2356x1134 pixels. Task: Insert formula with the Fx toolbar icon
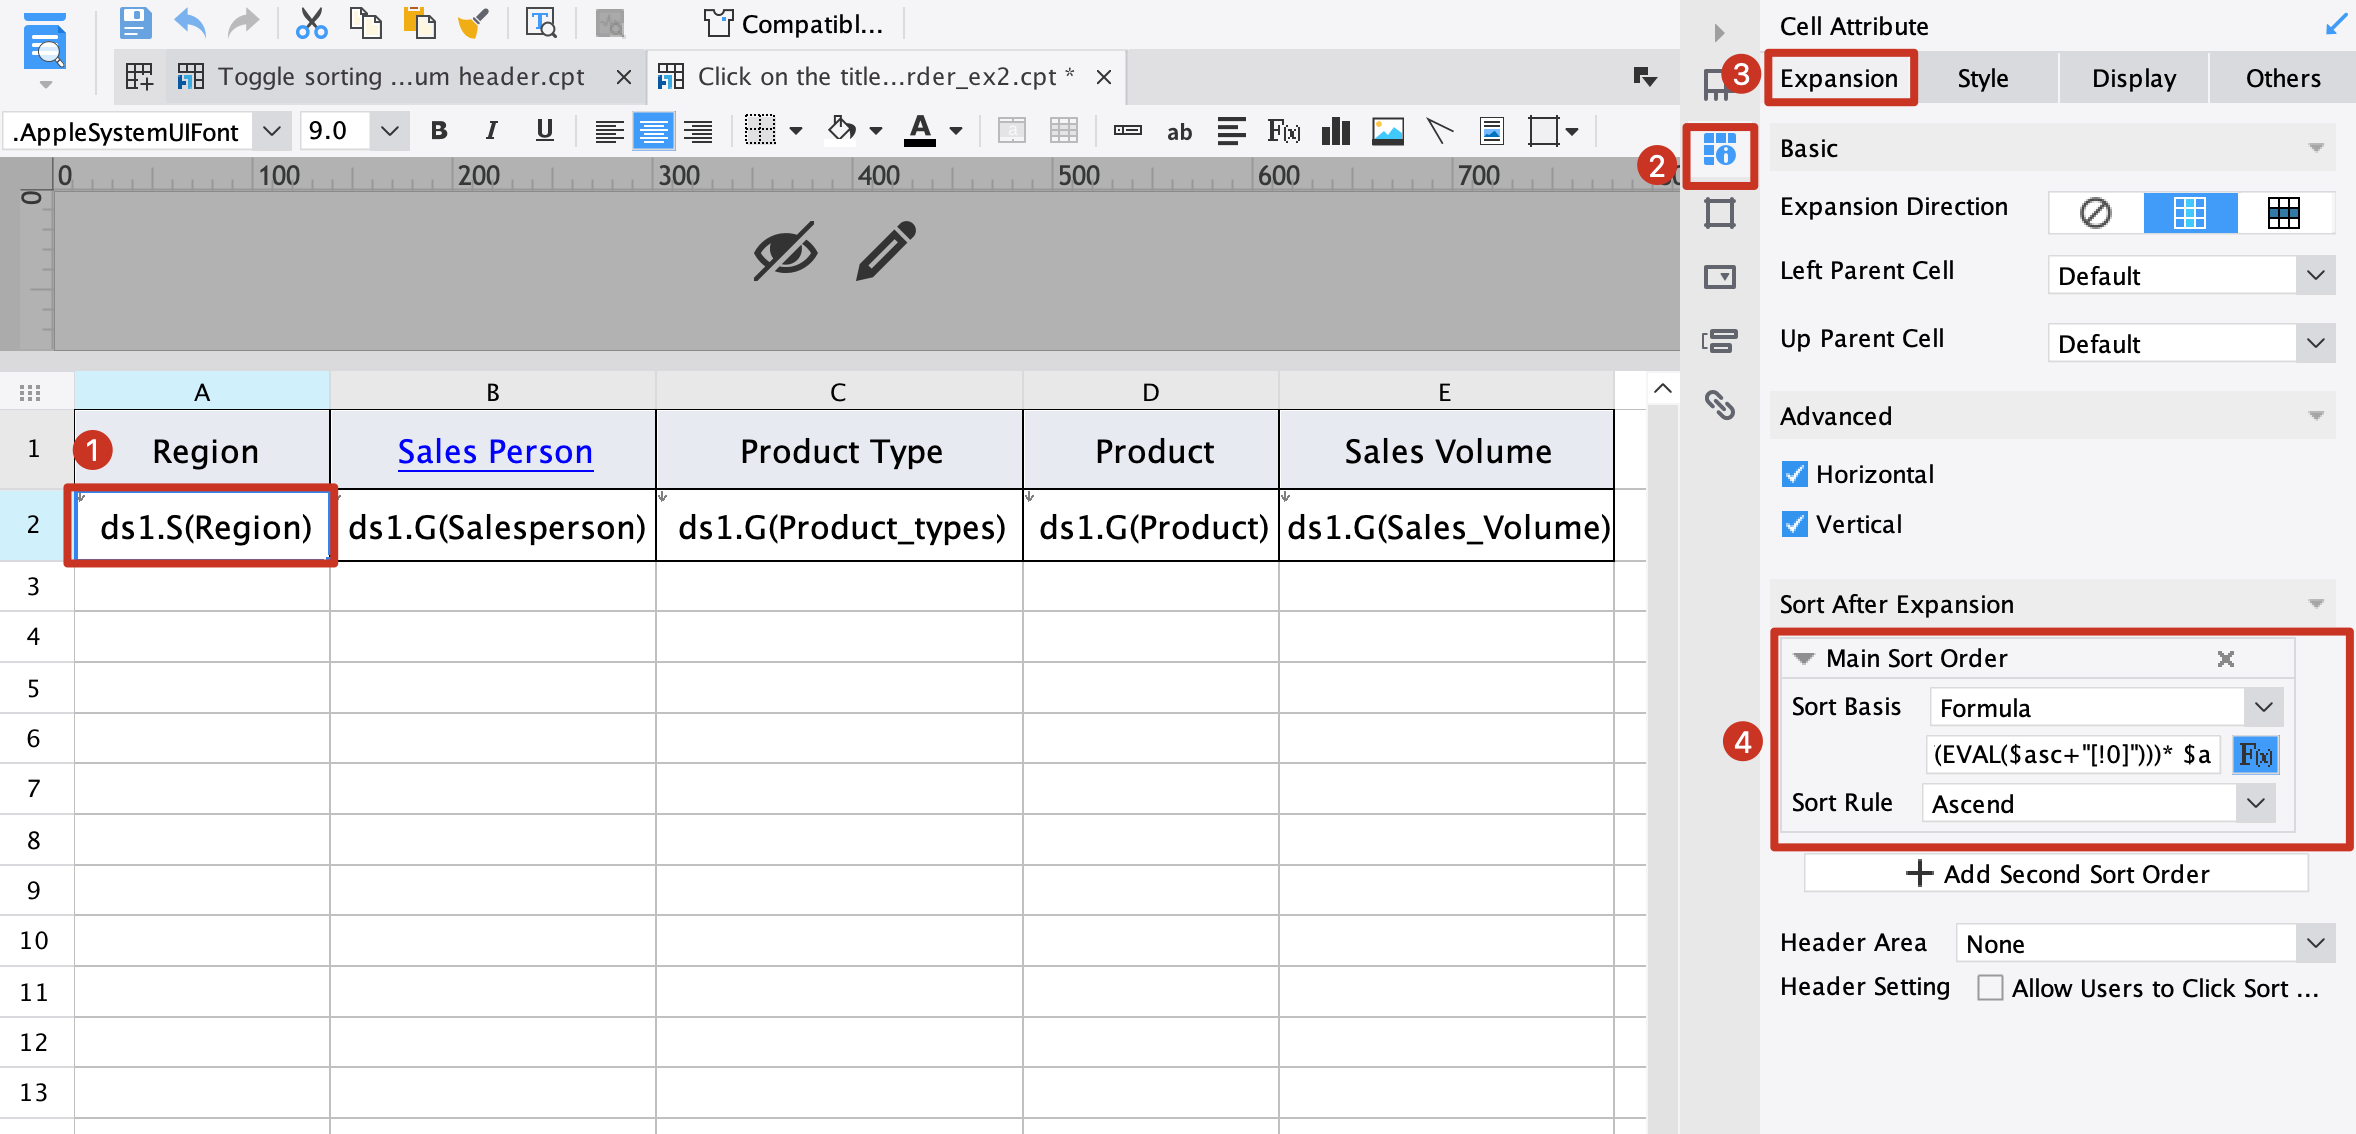click(1284, 131)
